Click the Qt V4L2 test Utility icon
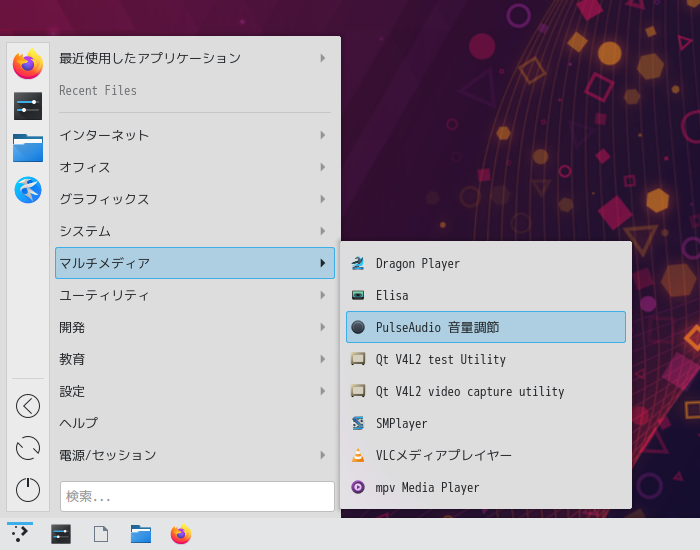Image resolution: width=700 pixels, height=550 pixels. pyautogui.click(x=358, y=359)
